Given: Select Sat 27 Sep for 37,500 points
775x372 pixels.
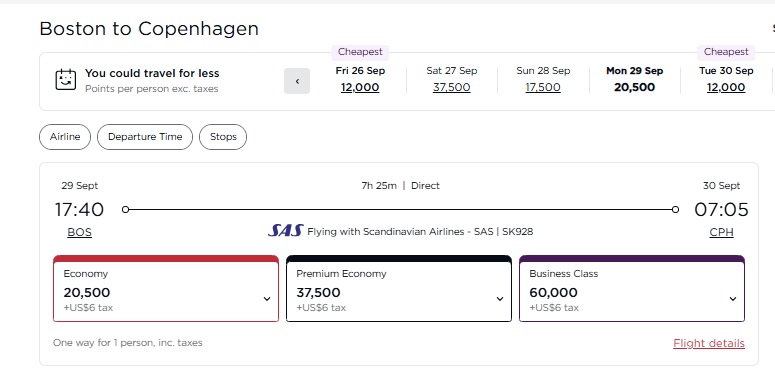Looking at the screenshot, I should pos(452,80).
